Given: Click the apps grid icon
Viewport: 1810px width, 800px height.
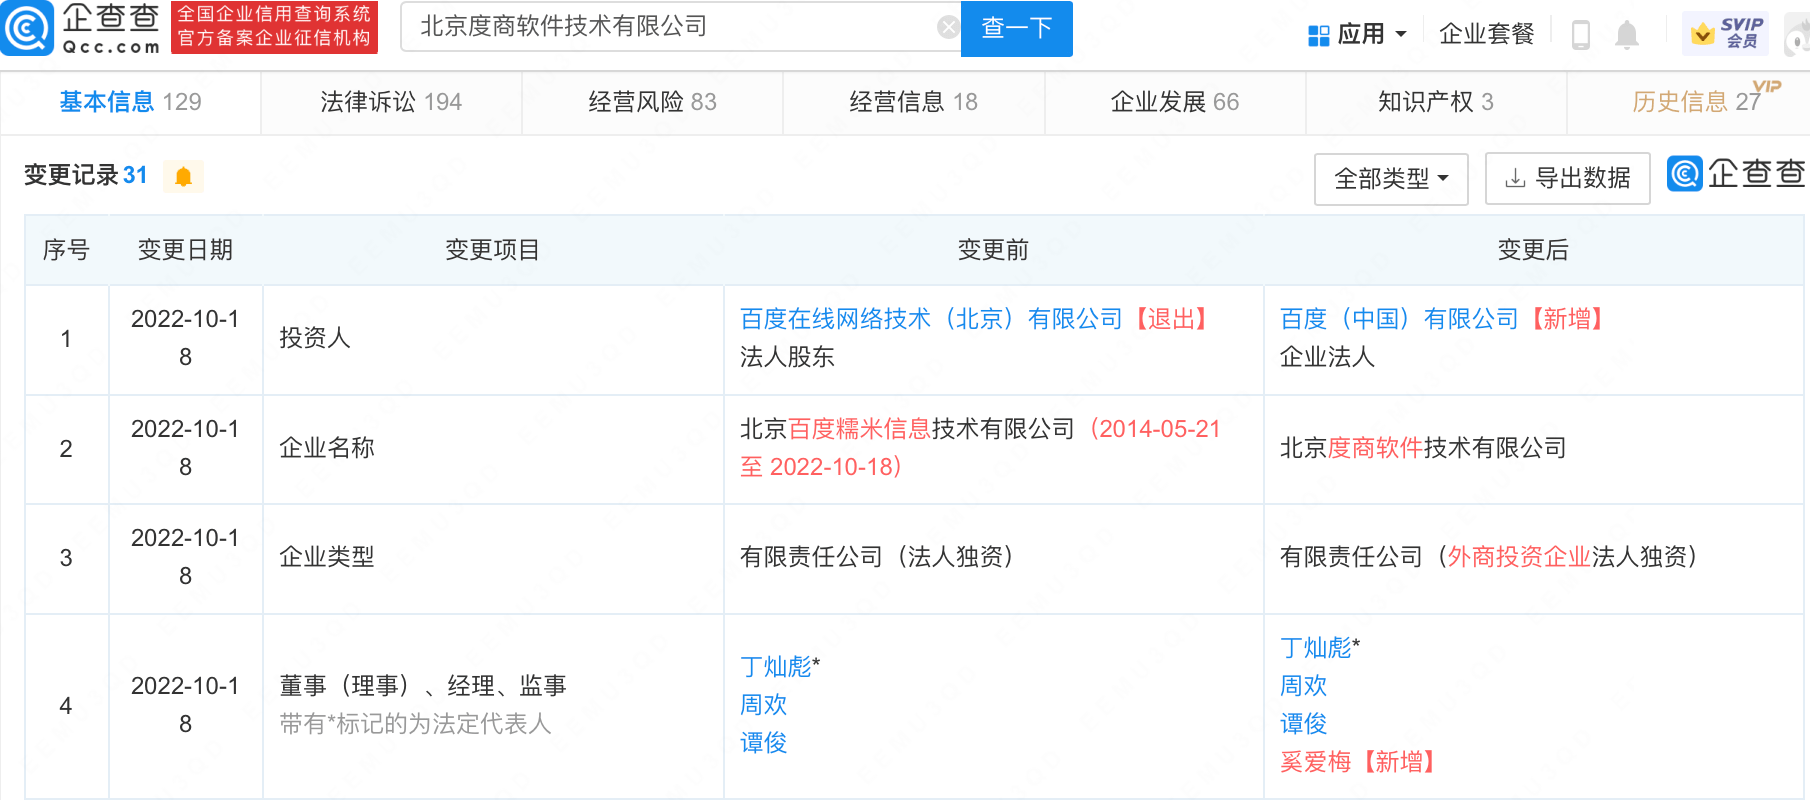Looking at the screenshot, I should click(1318, 35).
